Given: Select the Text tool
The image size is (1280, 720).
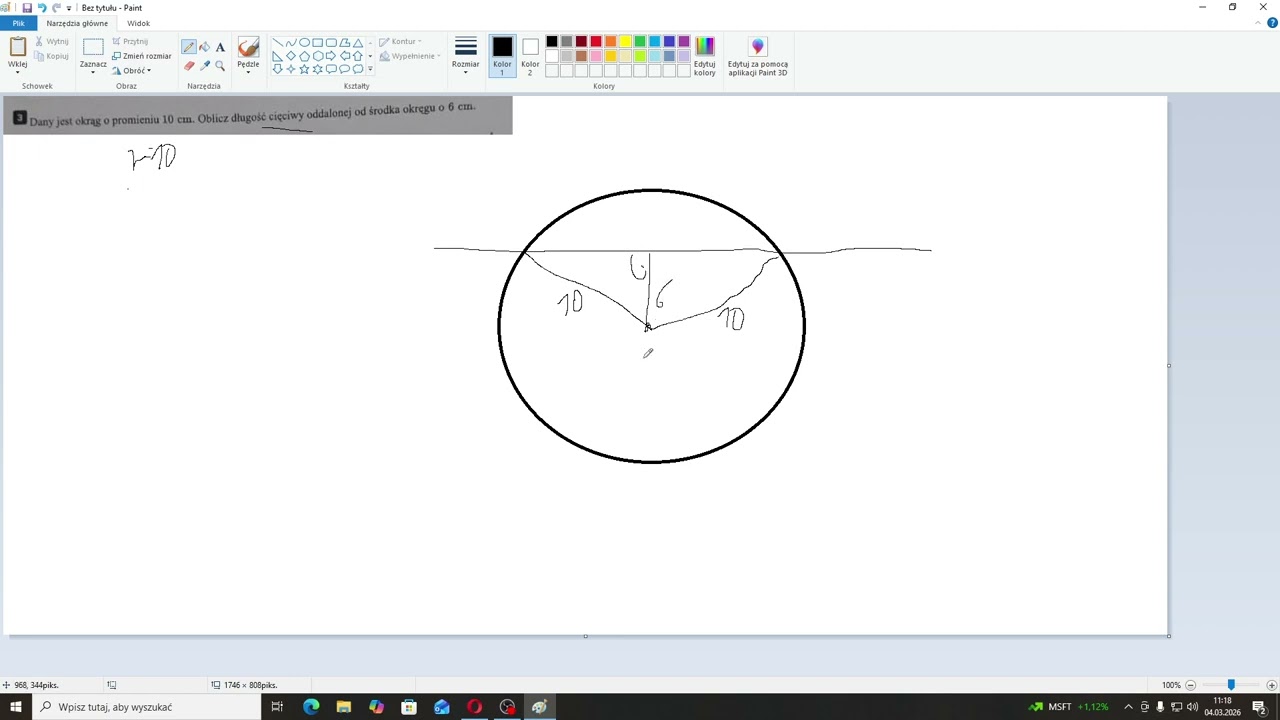Looking at the screenshot, I should coord(220,47).
